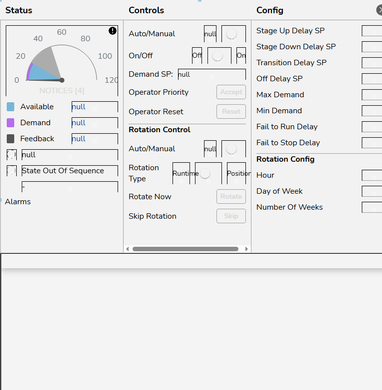Click the dark Feedback legend swatch
Viewport: 382px width, 390px height.
pos(10,139)
